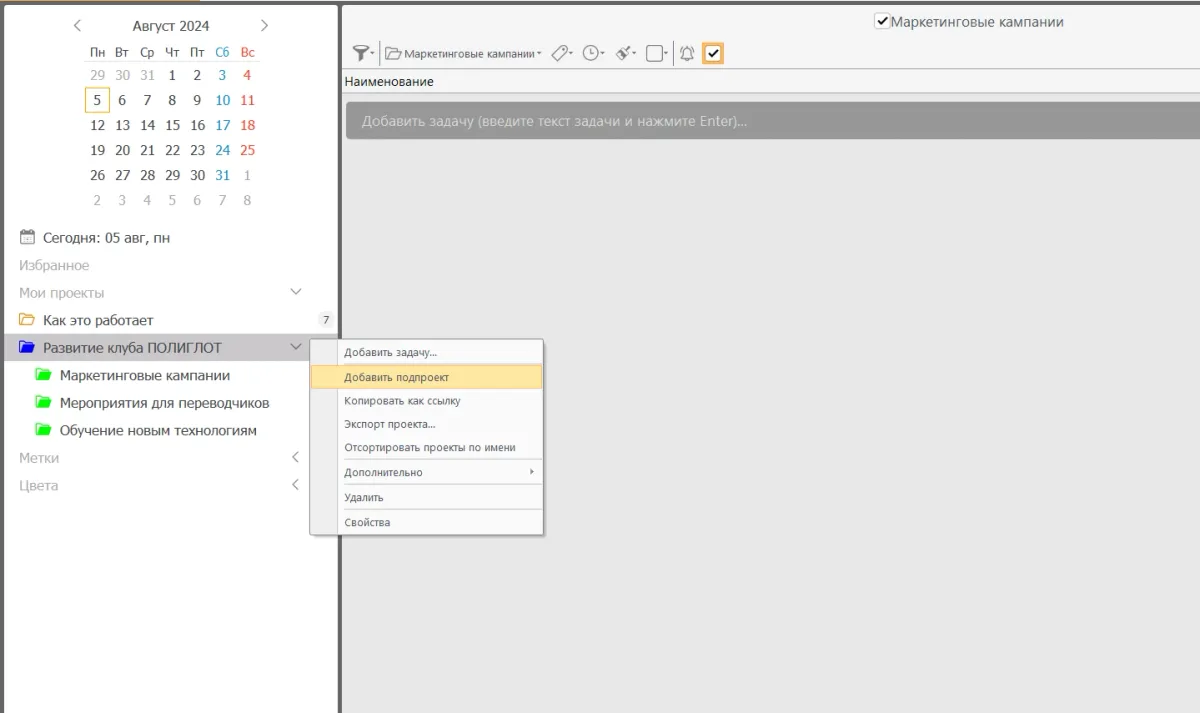Viewport: 1200px width, 713px height.
Task: Select Удалить in the context menu
Action: (x=364, y=497)
